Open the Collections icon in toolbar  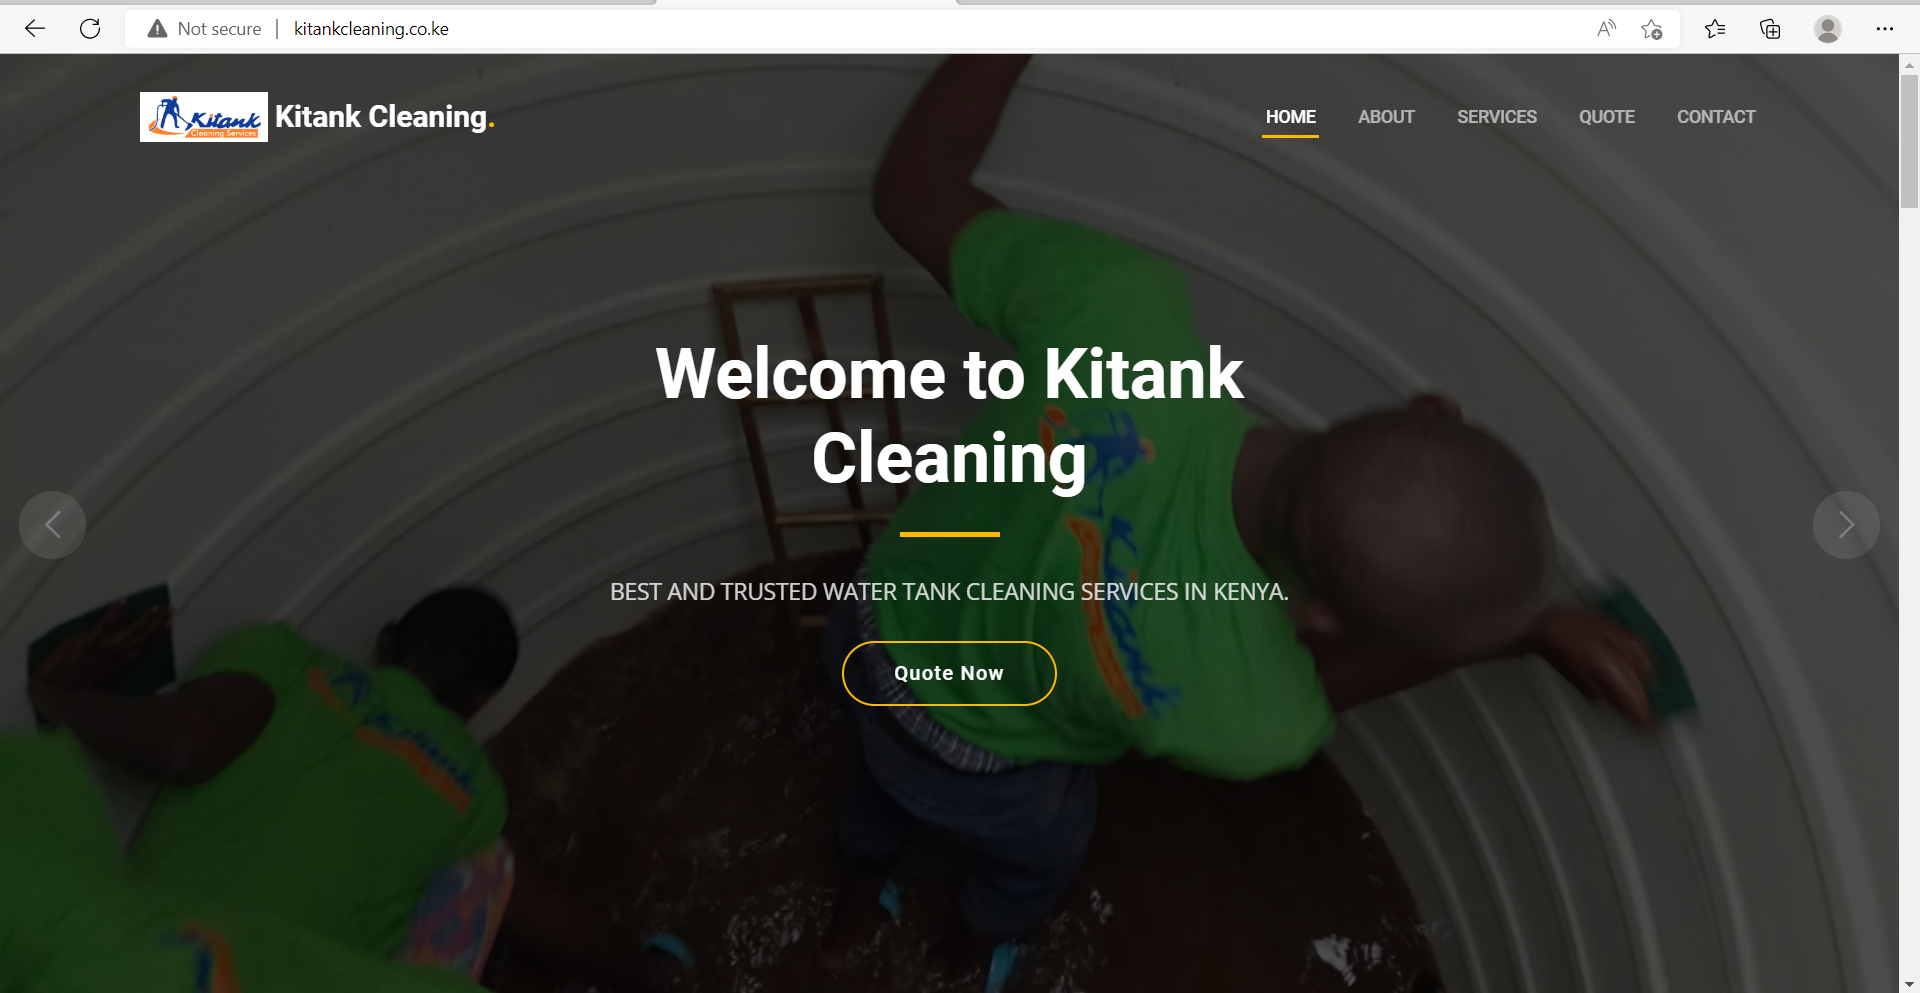pos(1770,29)
